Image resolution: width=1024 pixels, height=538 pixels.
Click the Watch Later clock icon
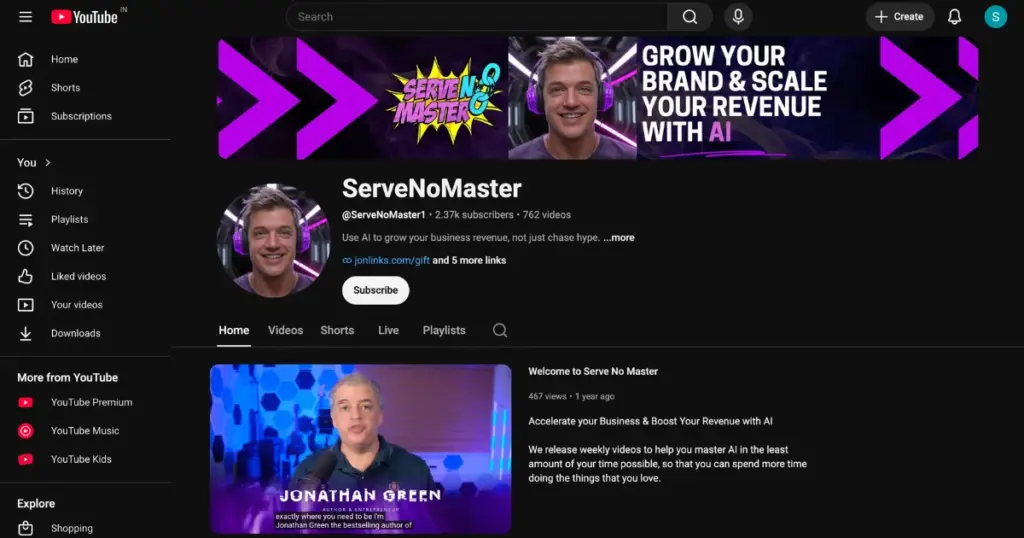(x=25, y=247)
